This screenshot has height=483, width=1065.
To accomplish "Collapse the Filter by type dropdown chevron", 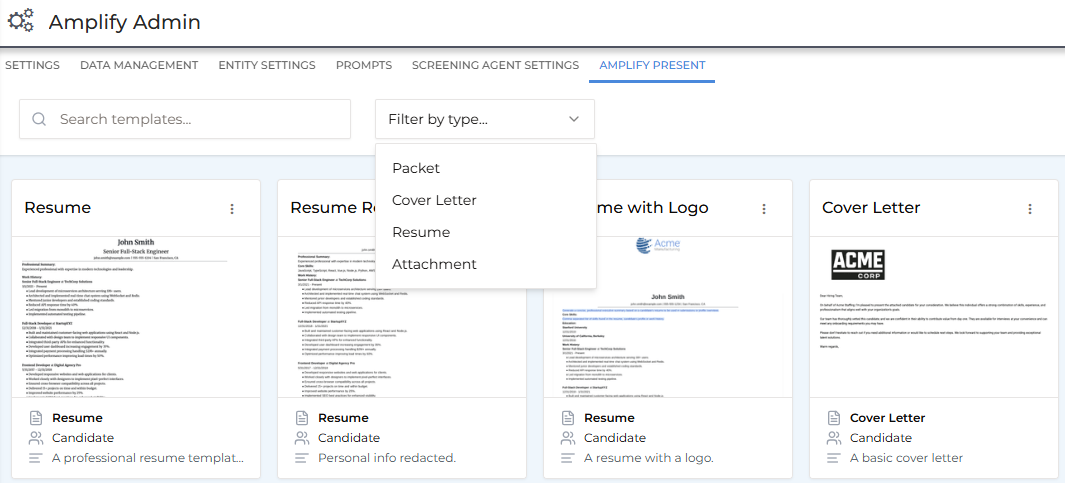I will pyautogui.click(x=574, y=119).
